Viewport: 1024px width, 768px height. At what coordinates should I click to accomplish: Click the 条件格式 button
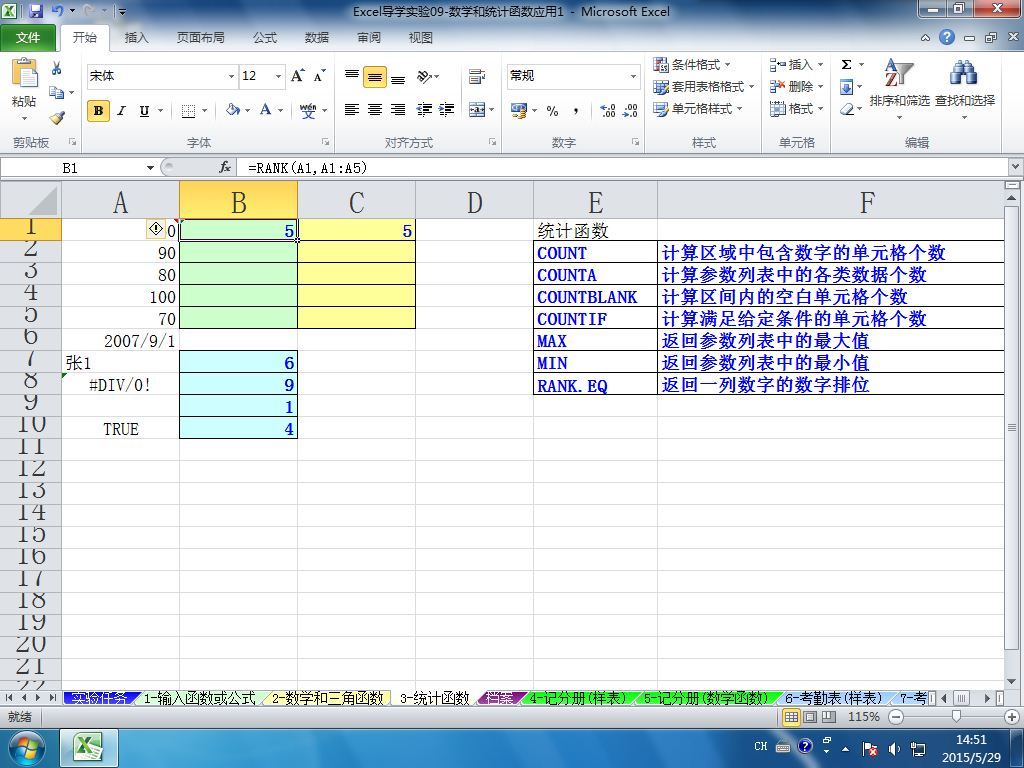tap(692, 65)
